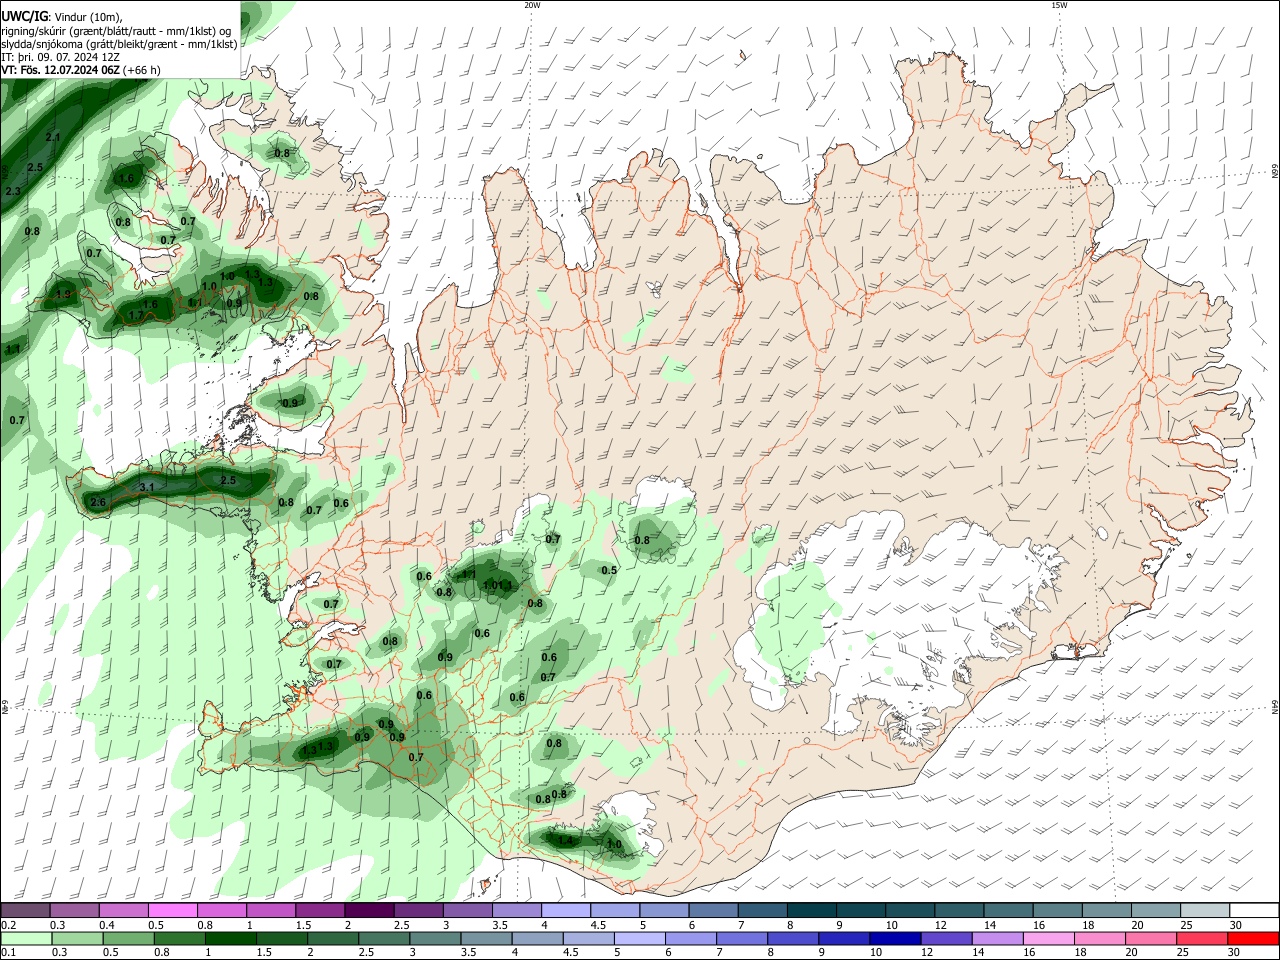Click the 'slydda/snjókoma' legend description line
The image size is (1280, 960).
[x=119, y=44]
